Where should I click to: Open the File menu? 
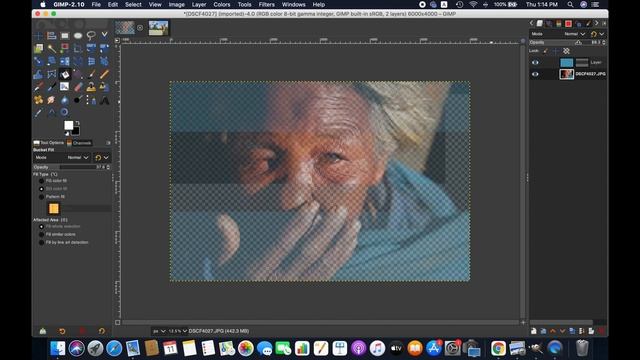96,4
